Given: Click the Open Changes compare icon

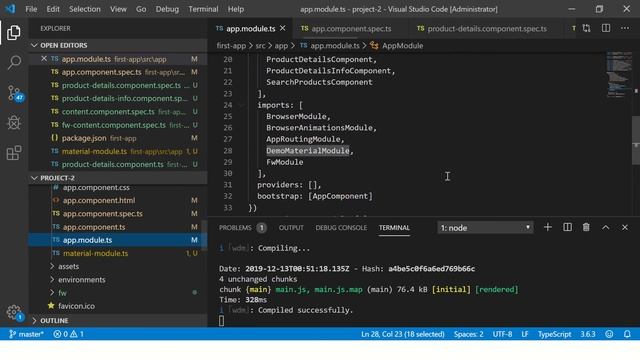Looking at the screenshot, I should [587, 28].
